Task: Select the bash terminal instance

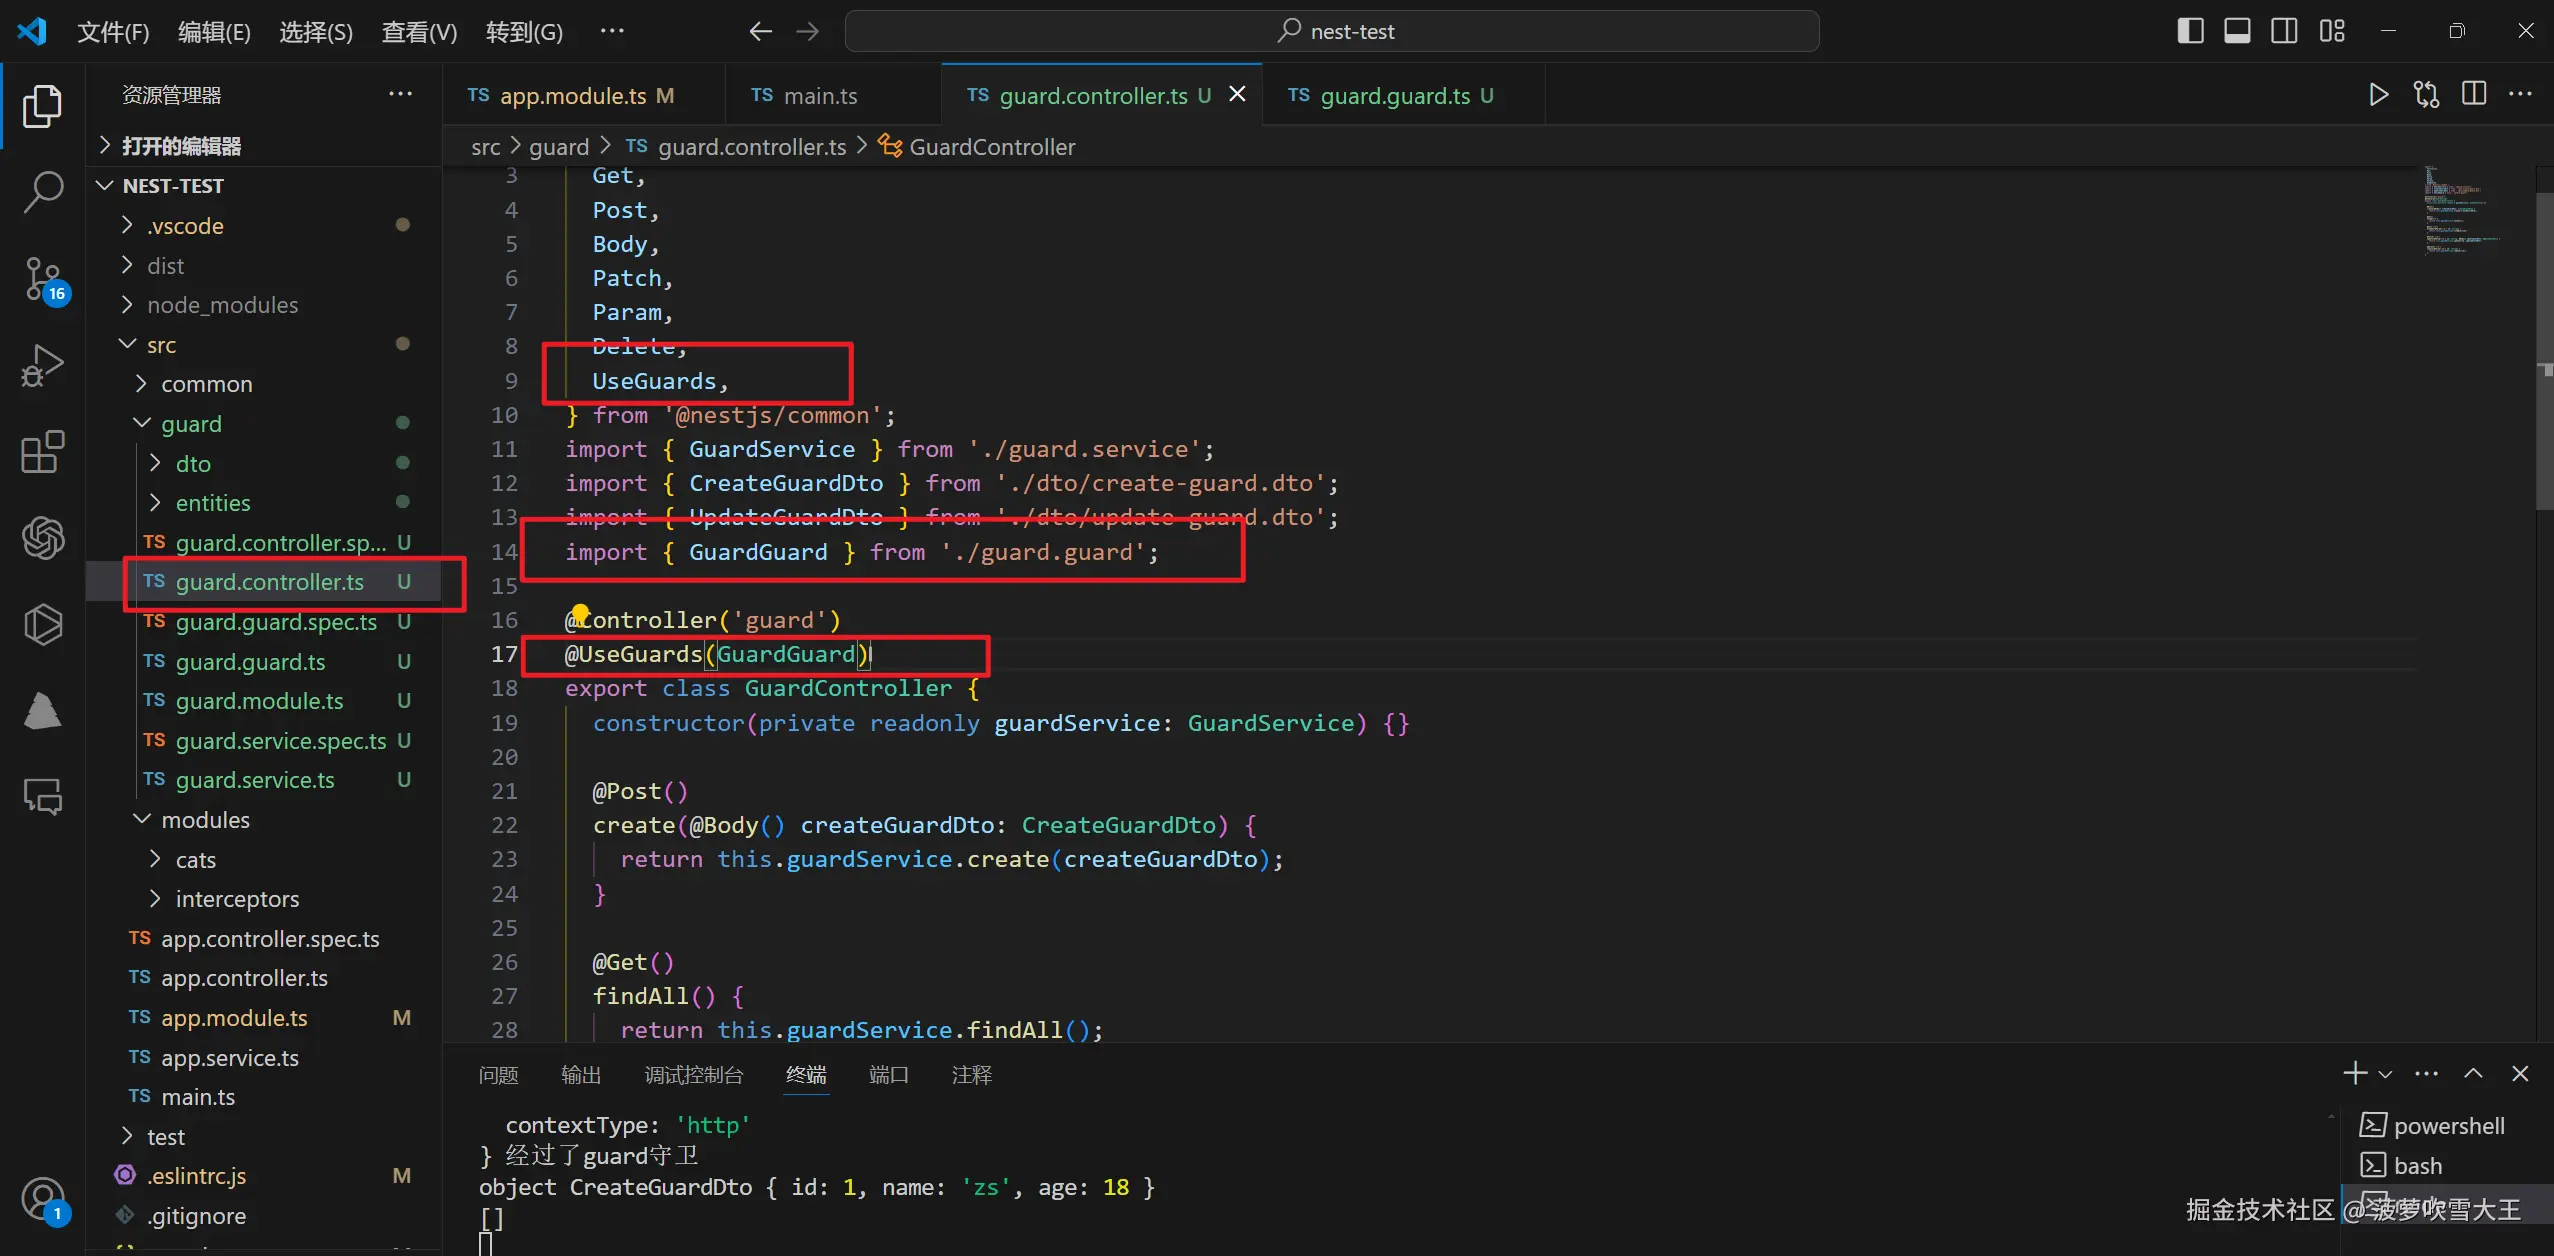Action: pos(2417,1166)
